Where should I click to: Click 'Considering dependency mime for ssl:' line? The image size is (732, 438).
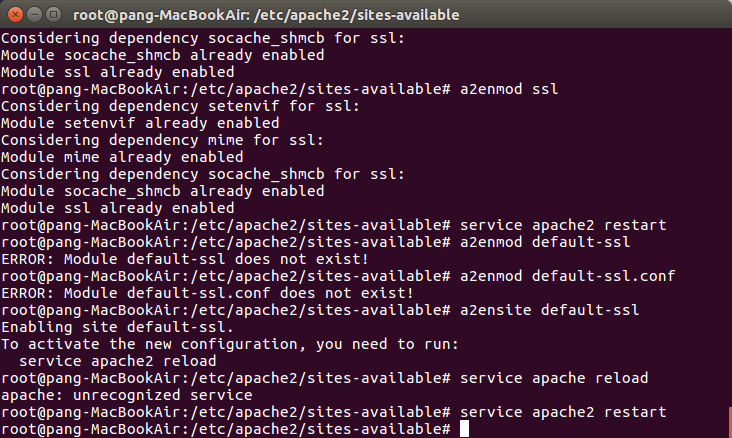[x=162, y=140]
